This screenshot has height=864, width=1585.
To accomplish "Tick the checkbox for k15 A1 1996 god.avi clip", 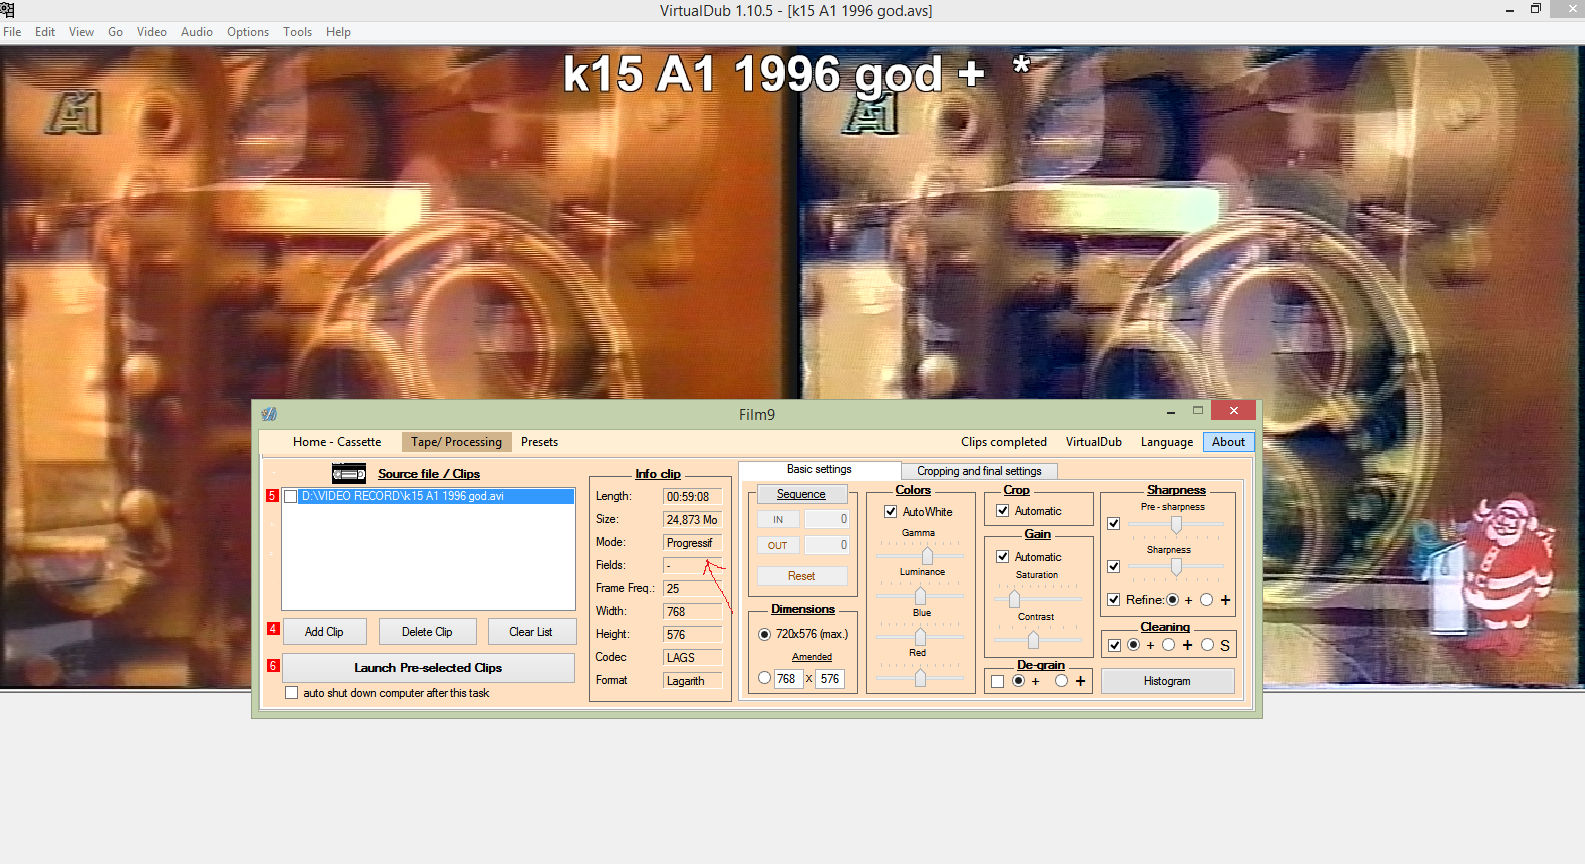I will (x=291, y=496).
